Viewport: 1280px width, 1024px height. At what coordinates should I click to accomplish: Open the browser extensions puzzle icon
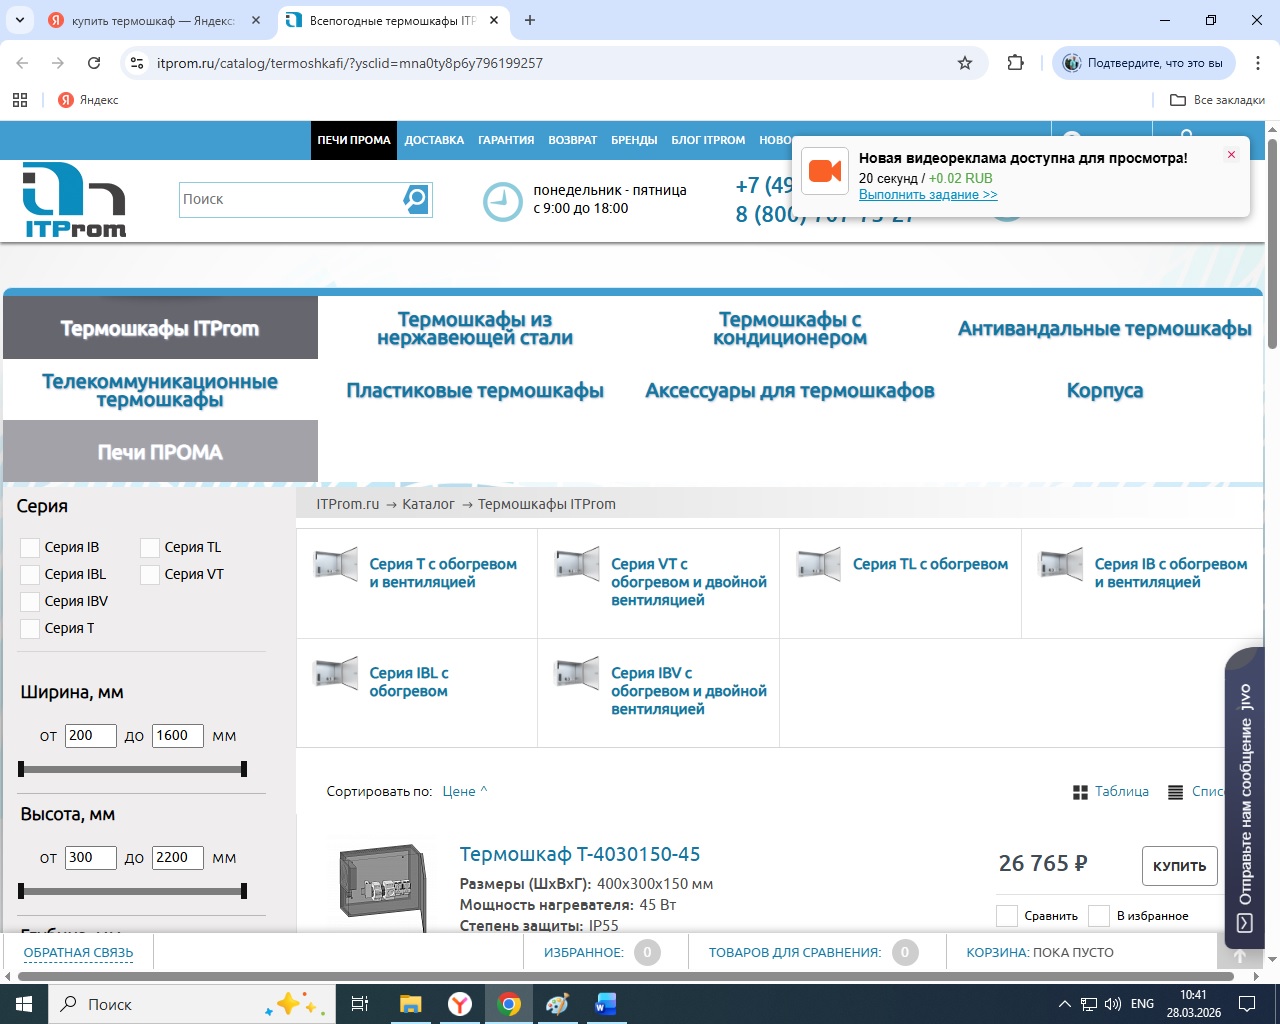pyautogui.click(x=1015, y=63)
